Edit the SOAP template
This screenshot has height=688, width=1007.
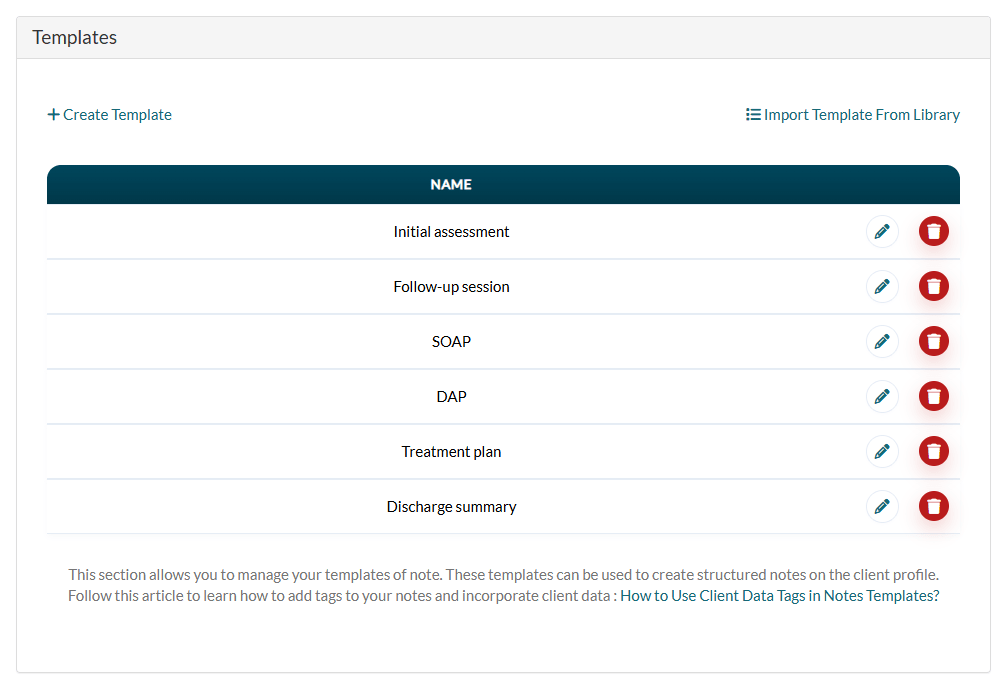(x=882, y=341)
